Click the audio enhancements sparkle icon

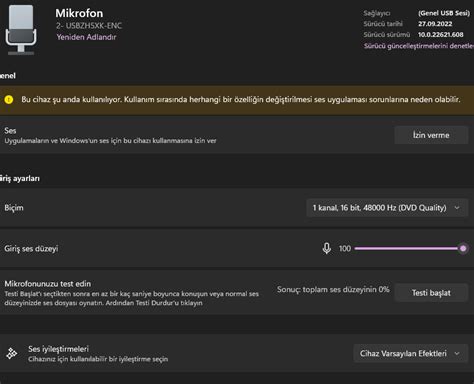click(x=12, y=353)
